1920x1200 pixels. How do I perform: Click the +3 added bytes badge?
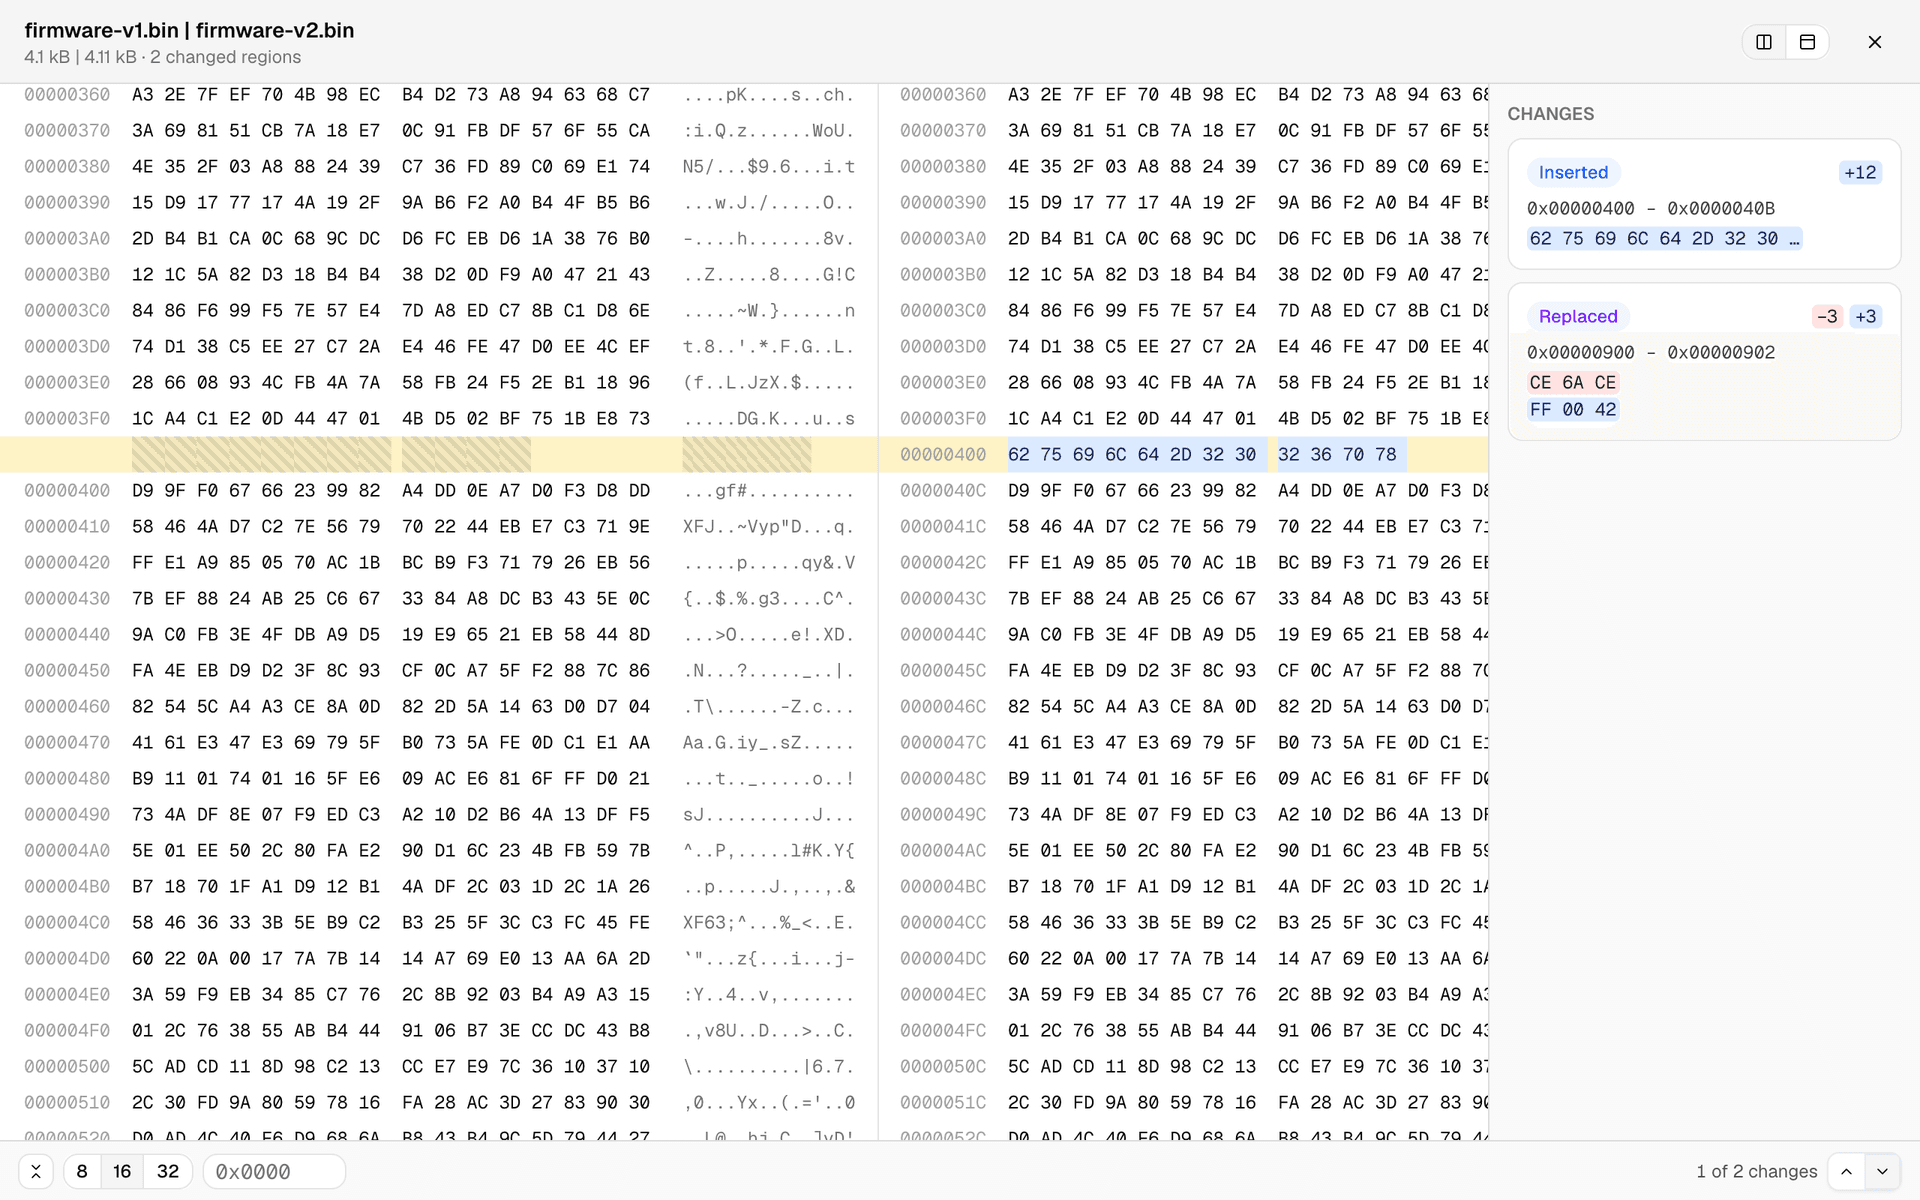coord(1866,316)
